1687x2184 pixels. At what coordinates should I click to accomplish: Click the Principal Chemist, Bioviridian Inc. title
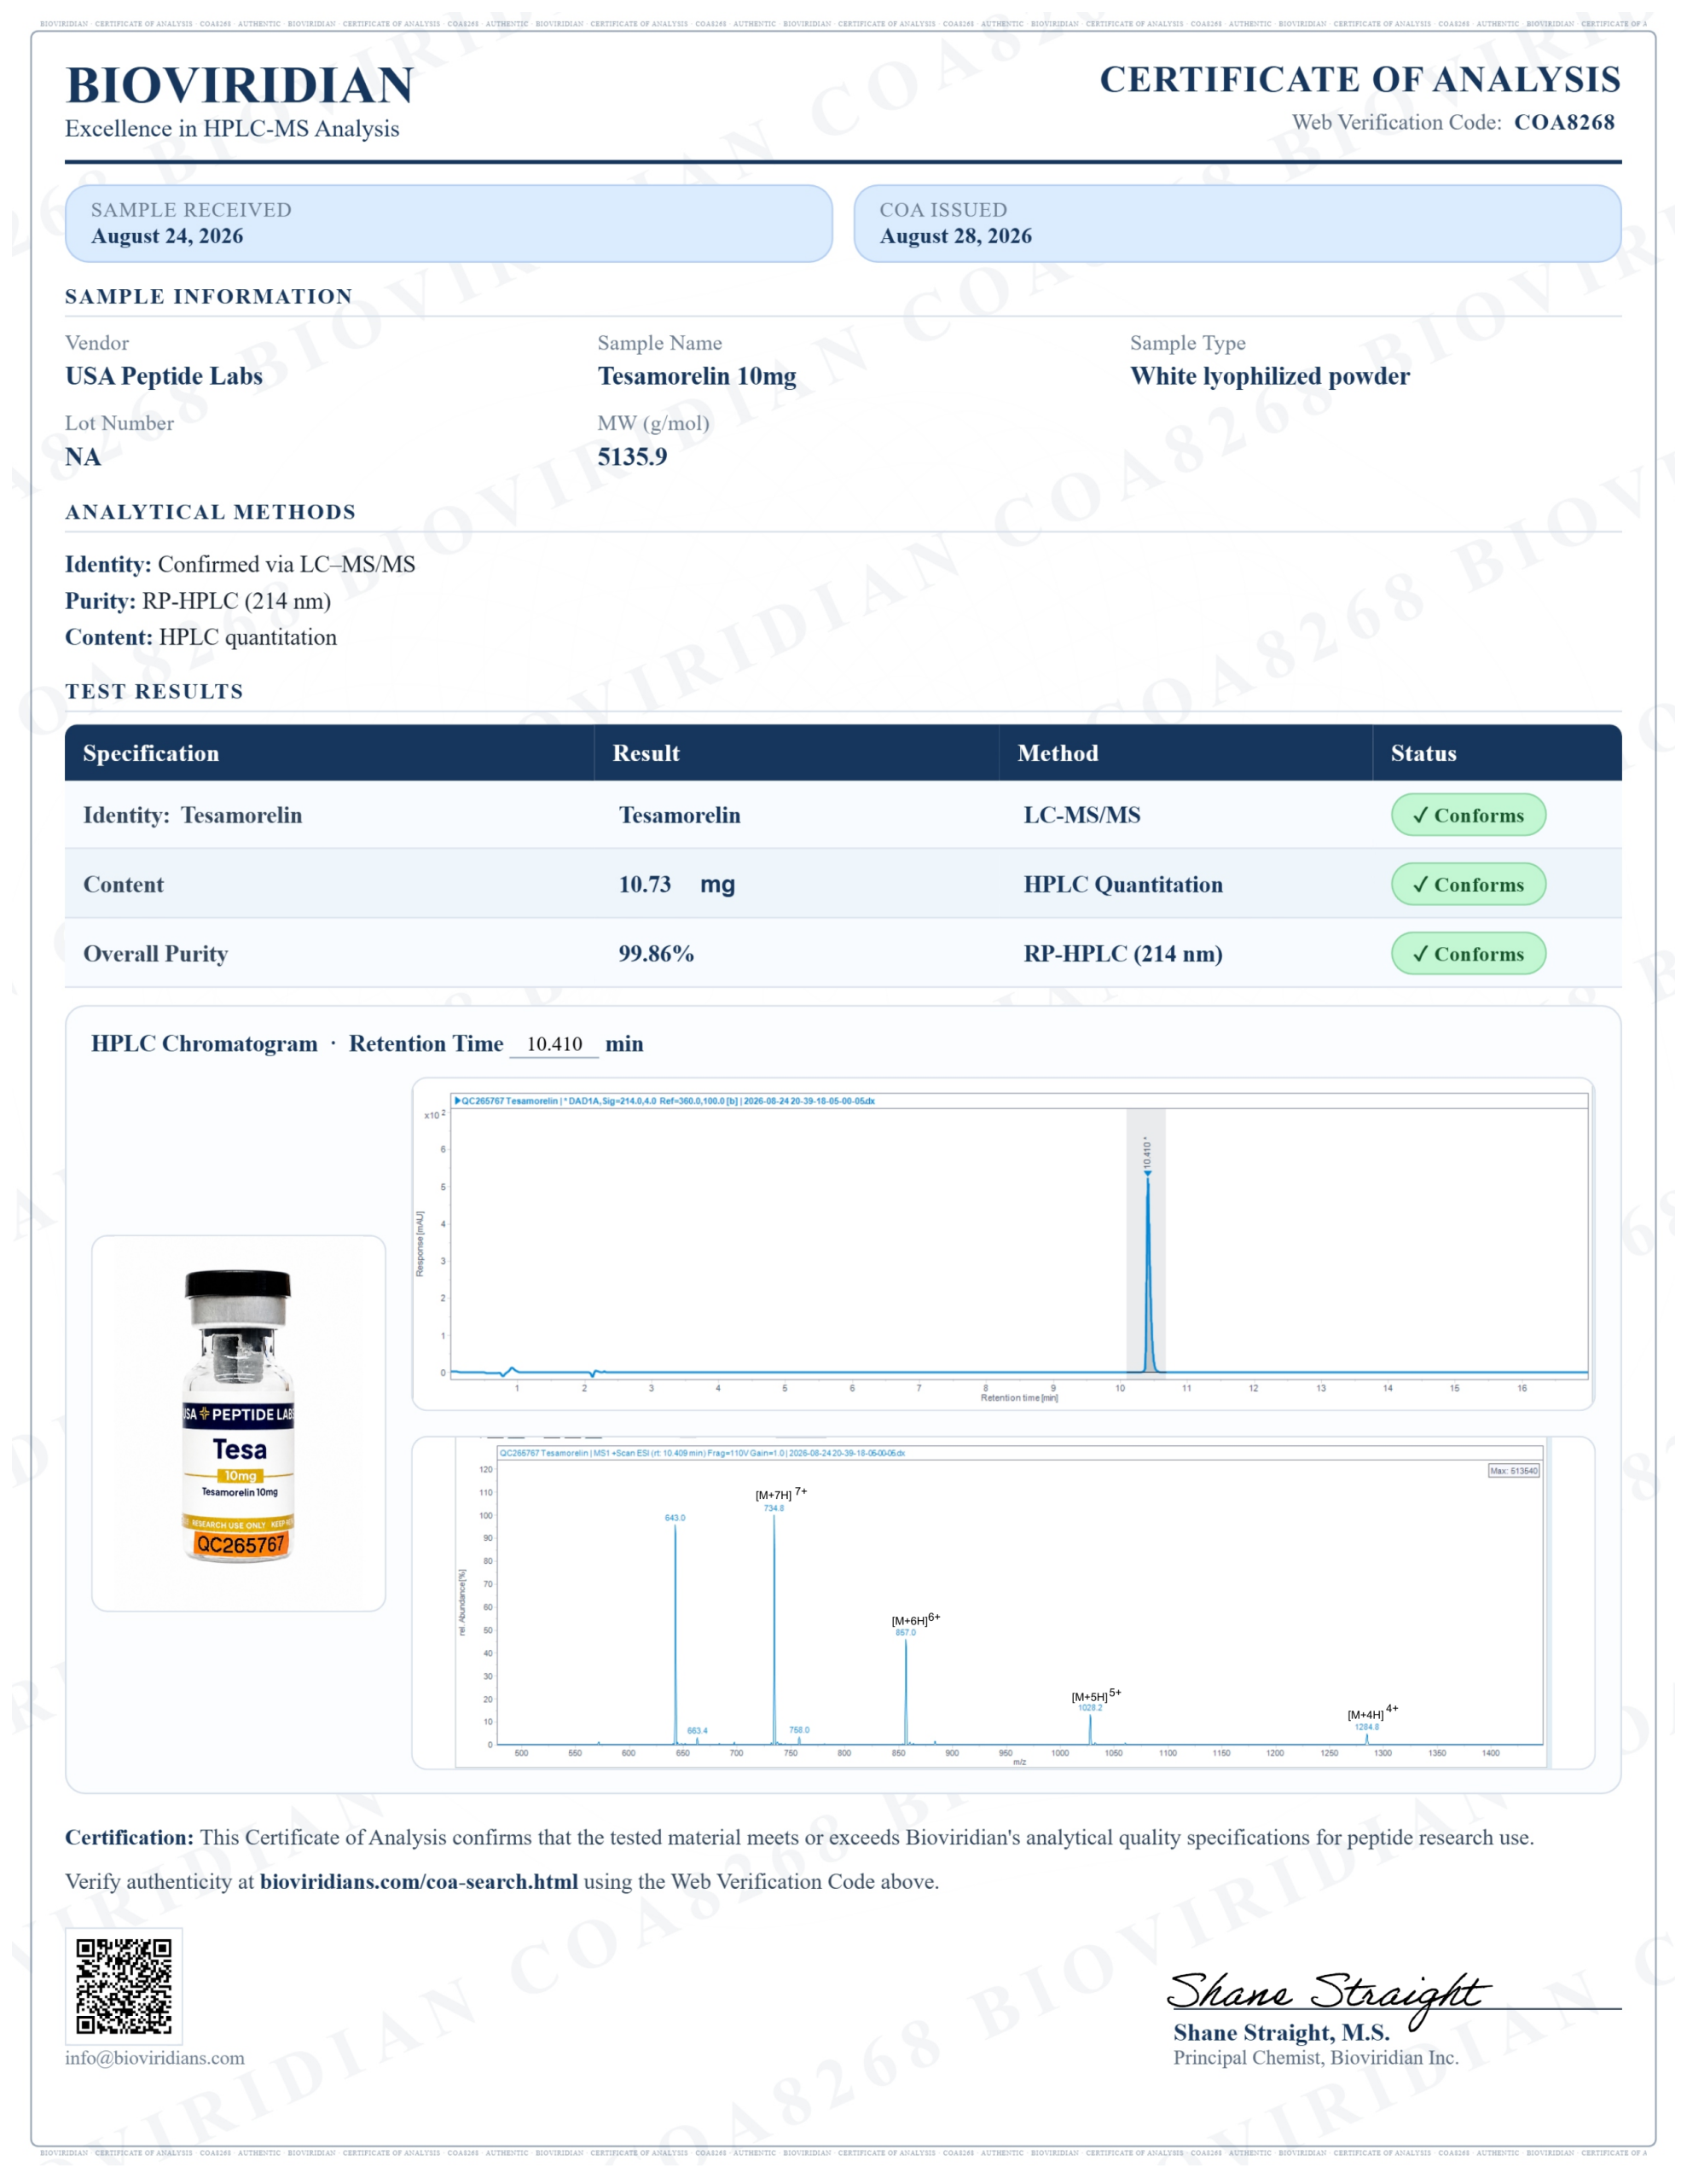[1316, 2057]
